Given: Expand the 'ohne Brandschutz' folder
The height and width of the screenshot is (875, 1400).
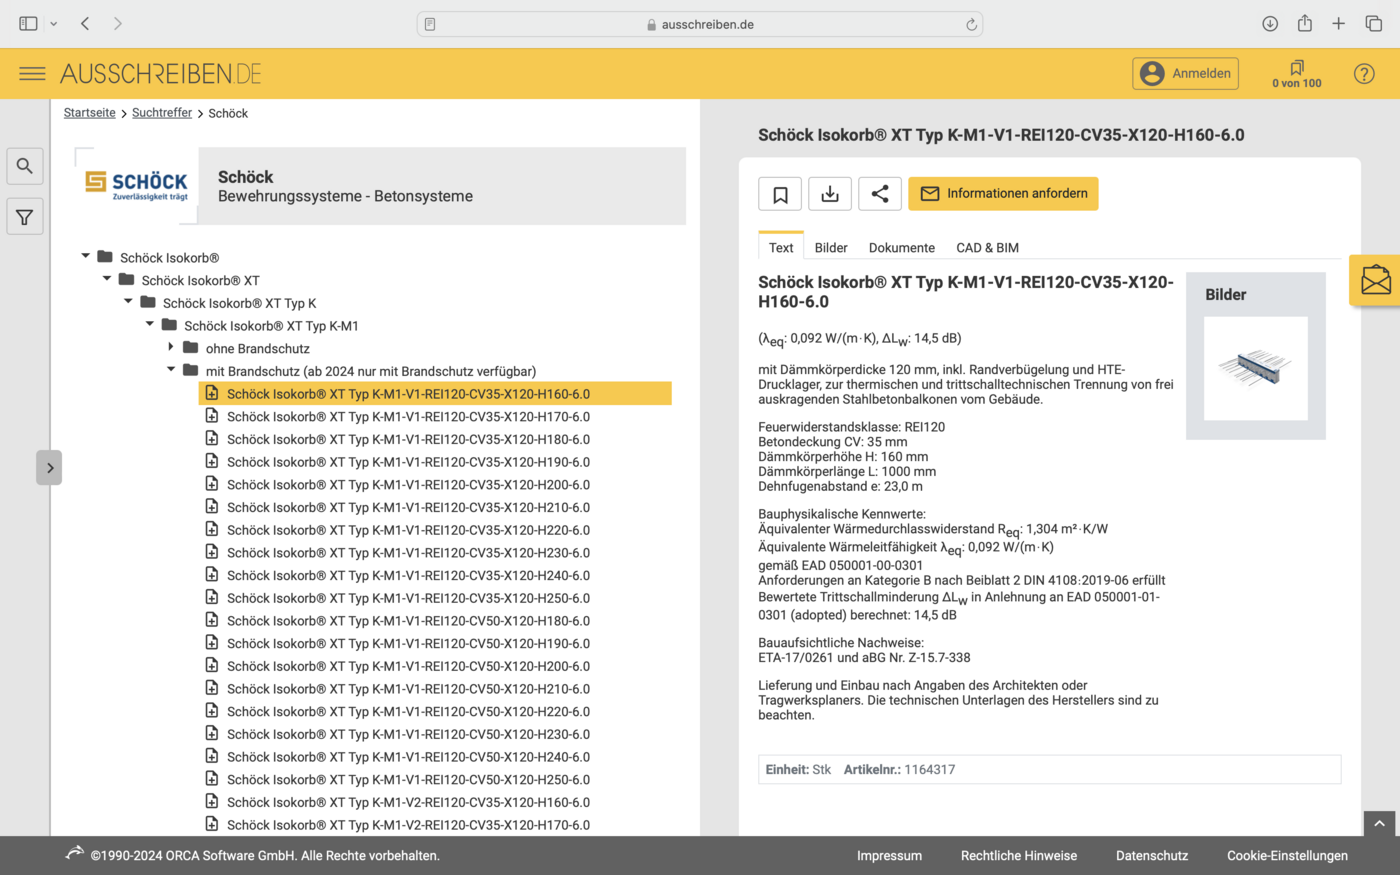Looking at the screenshot, I should pos(171,347).
